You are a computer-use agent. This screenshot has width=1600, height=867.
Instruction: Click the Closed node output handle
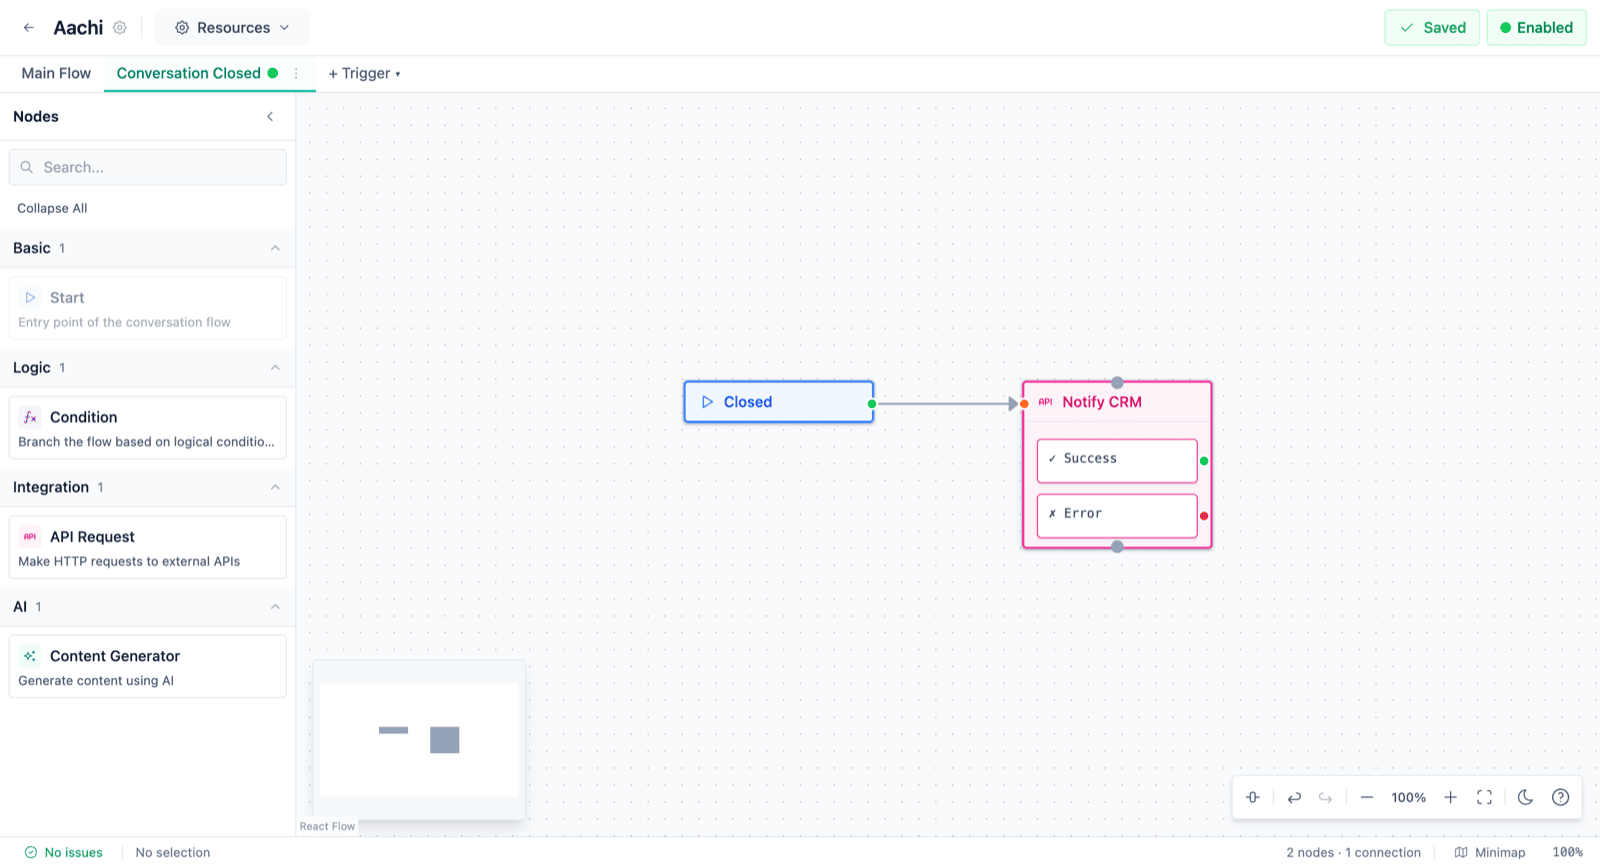pos(872,404)
